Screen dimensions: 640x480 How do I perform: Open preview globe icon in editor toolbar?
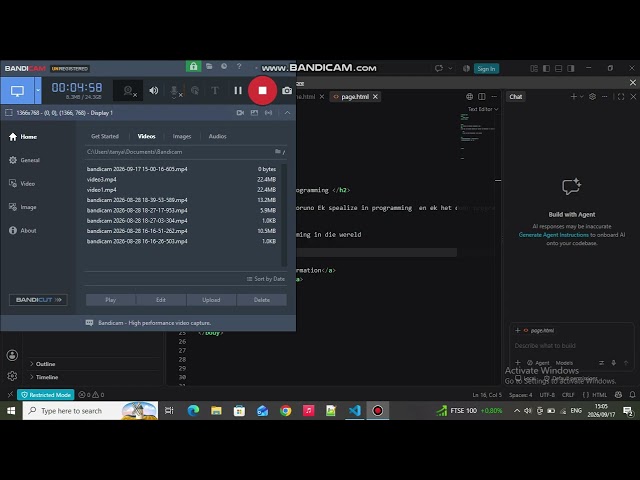point(469,97)
